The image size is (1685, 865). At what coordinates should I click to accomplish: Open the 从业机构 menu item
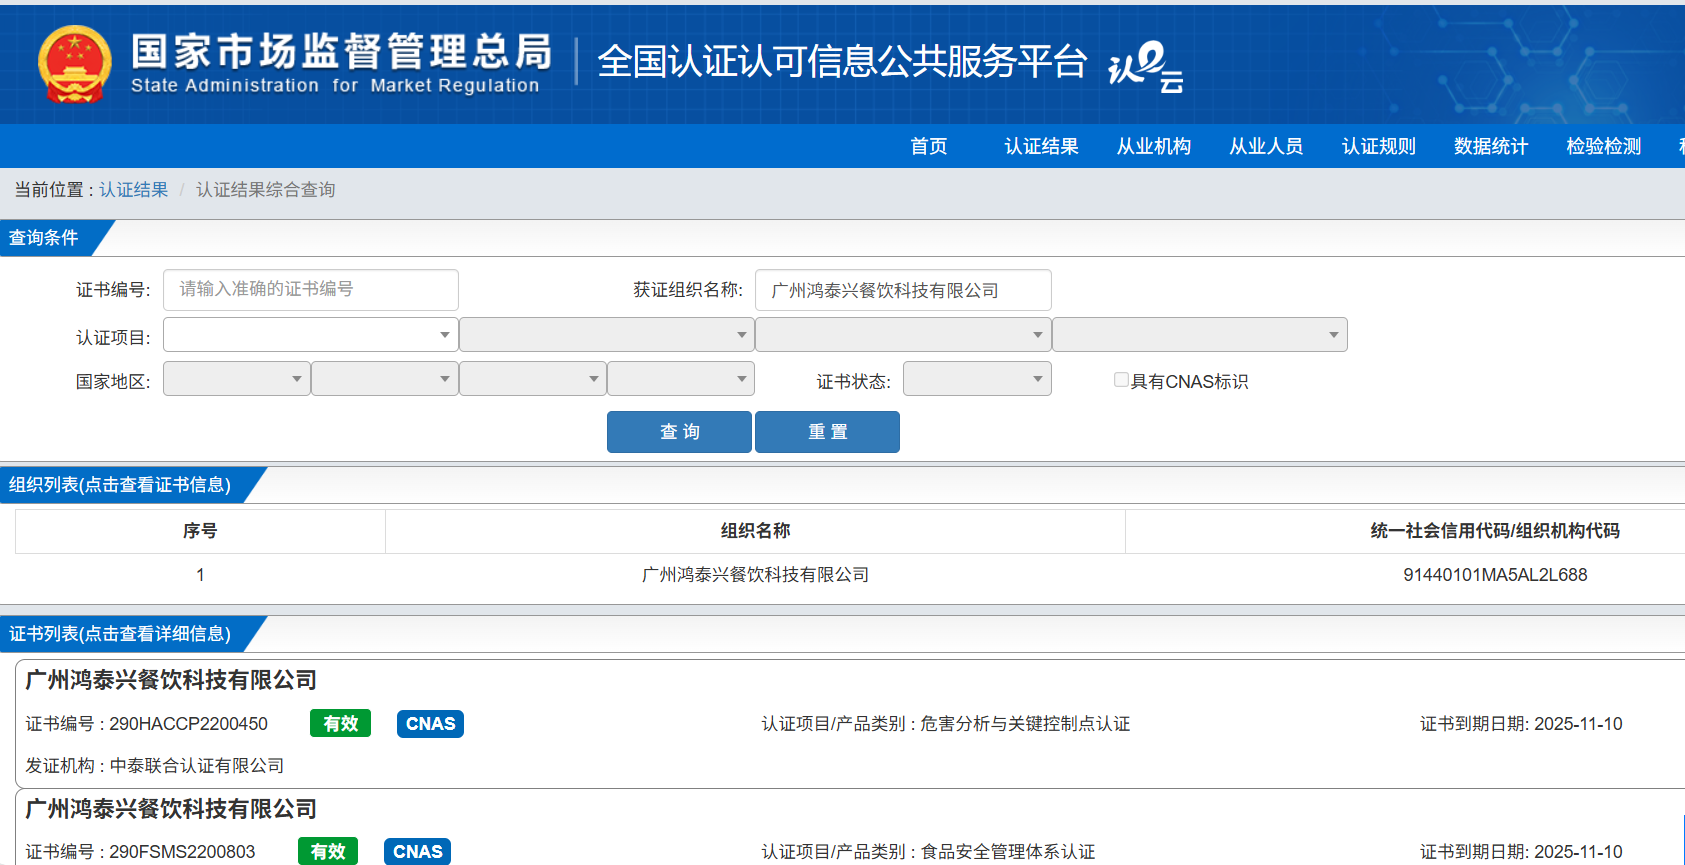[x=1153, y=146]
